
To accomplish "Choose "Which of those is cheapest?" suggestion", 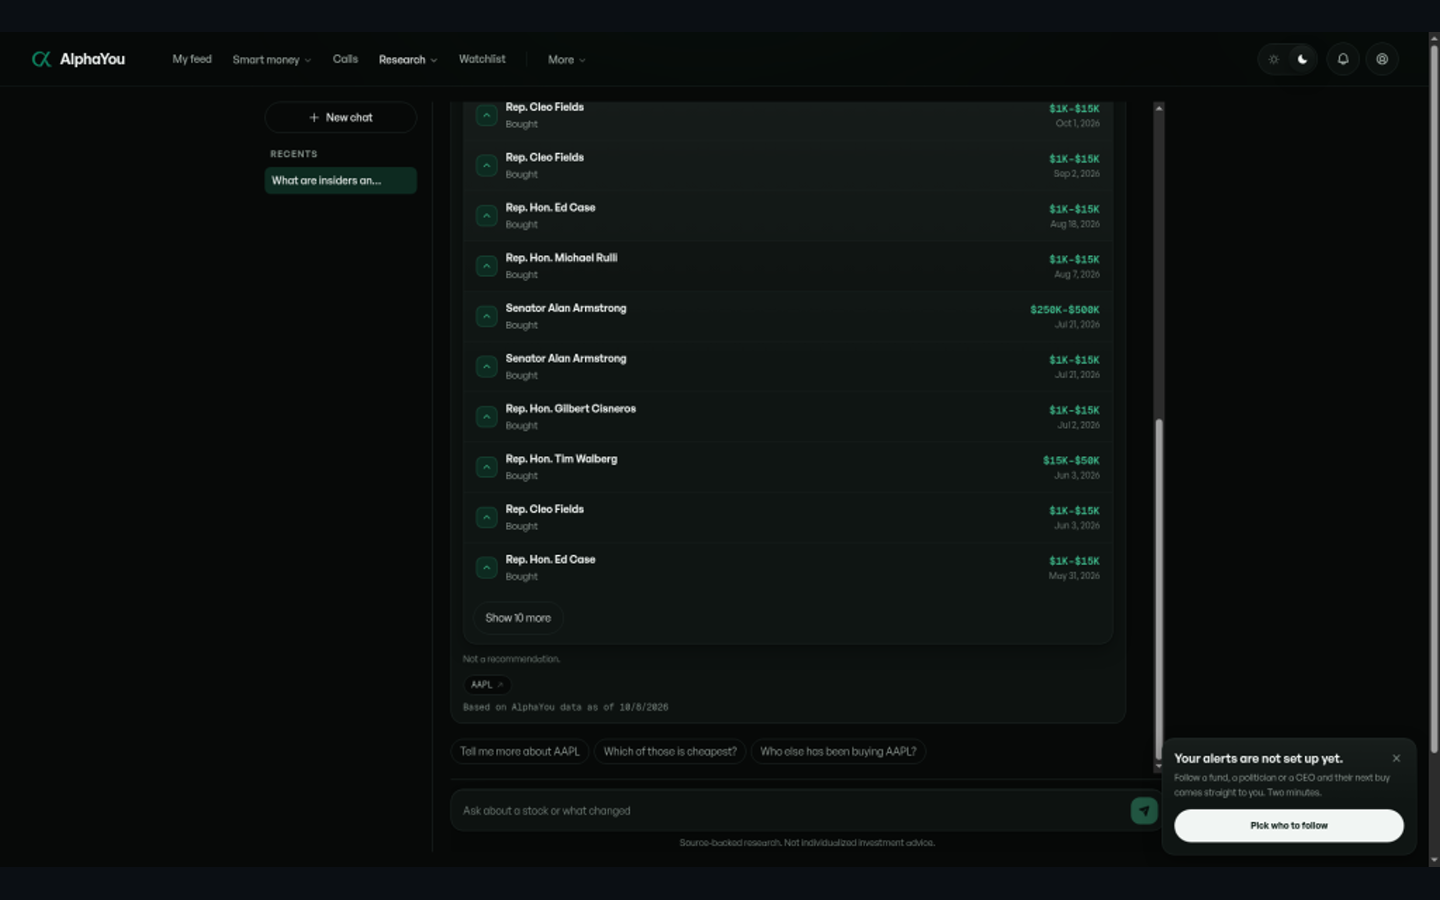I will tap(670, 752).
